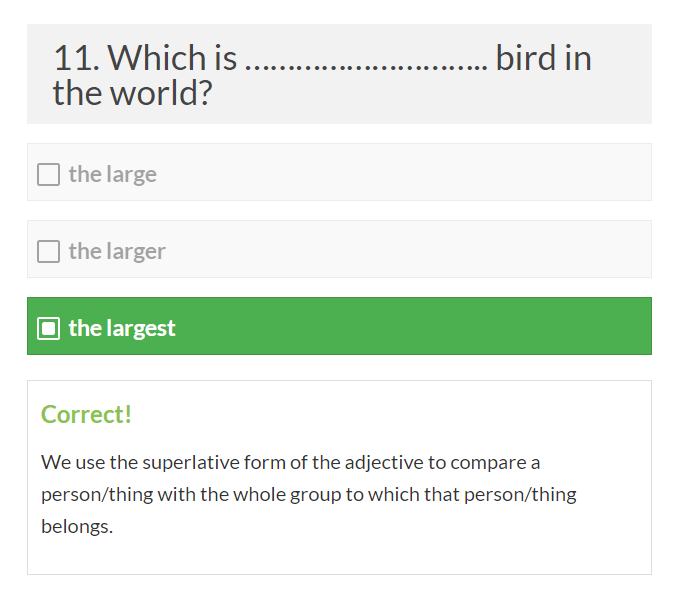Tick the checkbox beside "the large"
The height and width of the screenshot is (599, 679).
[48, 175]
